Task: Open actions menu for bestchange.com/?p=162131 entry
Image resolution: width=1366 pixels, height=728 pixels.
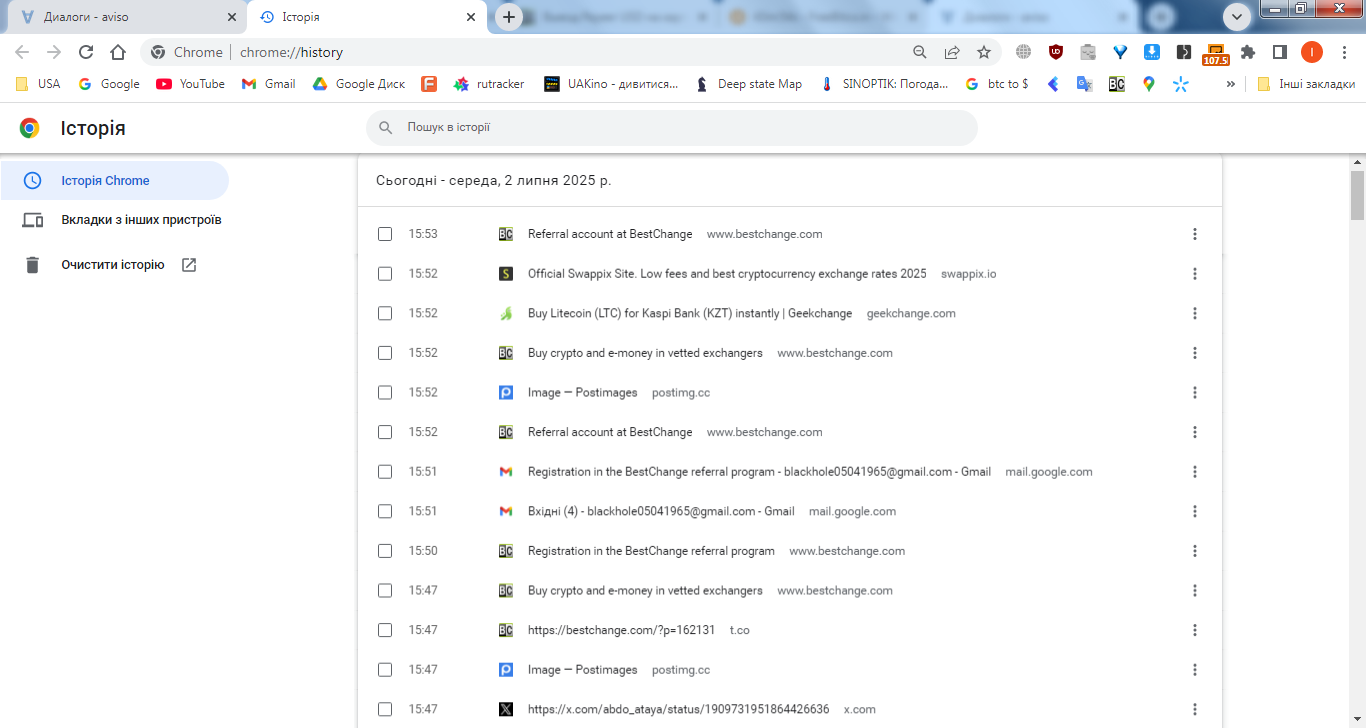Action: 1194,630
